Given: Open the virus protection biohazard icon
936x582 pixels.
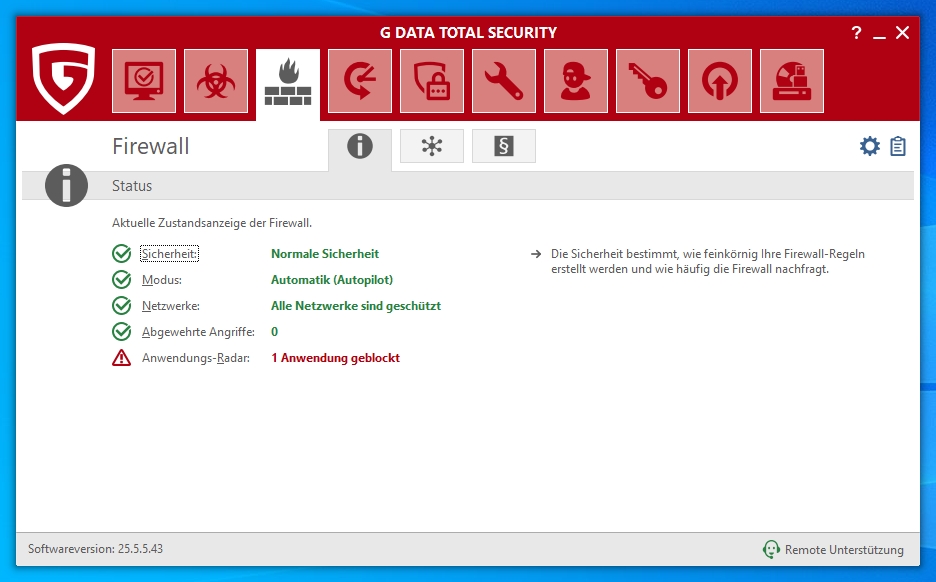Looking at the screenshot, I should click(216, 81).
